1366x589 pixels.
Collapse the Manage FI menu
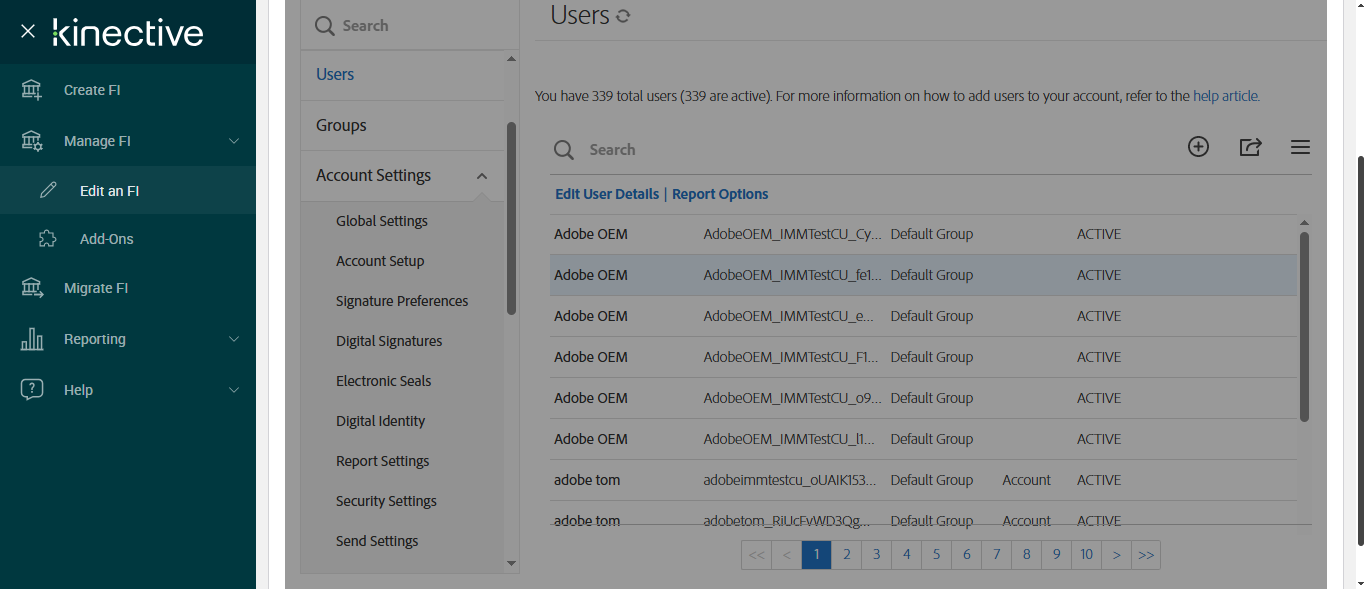pos(234,141)
